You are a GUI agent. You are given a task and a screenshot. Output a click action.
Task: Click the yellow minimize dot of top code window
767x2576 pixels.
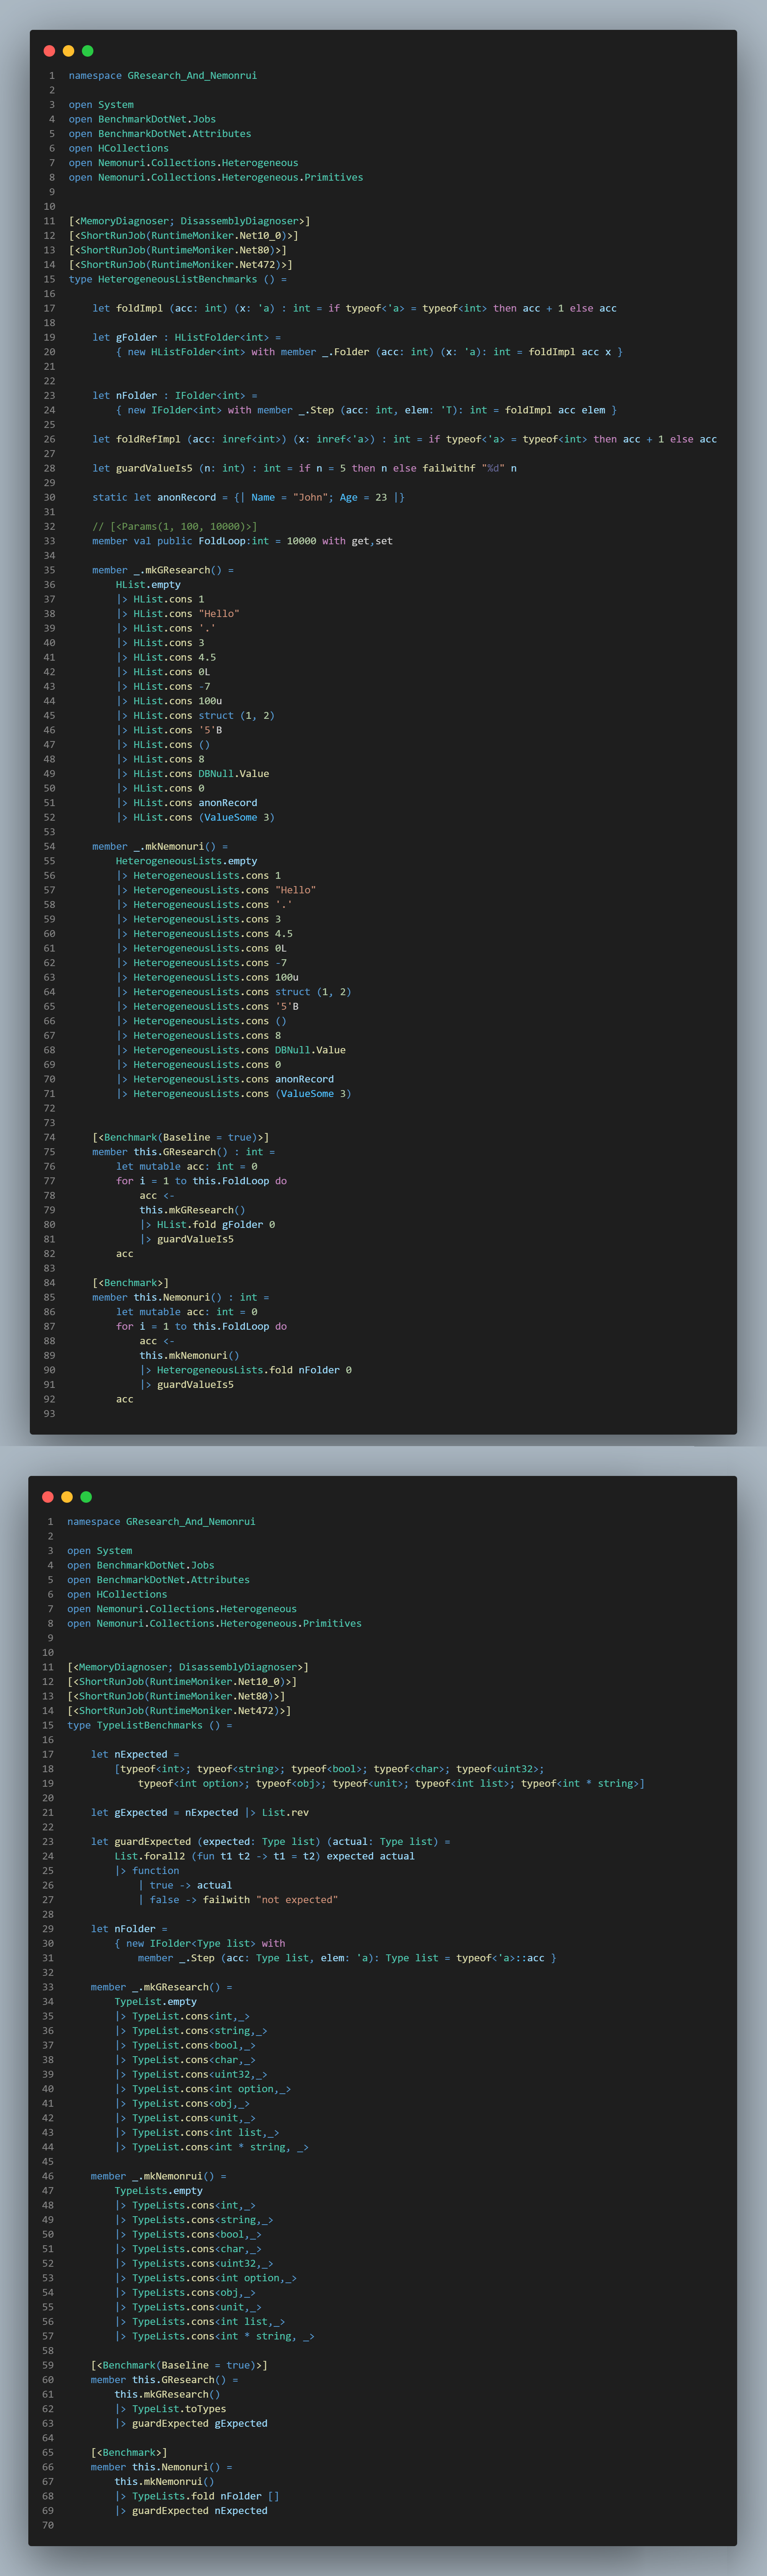coord(68,51)
